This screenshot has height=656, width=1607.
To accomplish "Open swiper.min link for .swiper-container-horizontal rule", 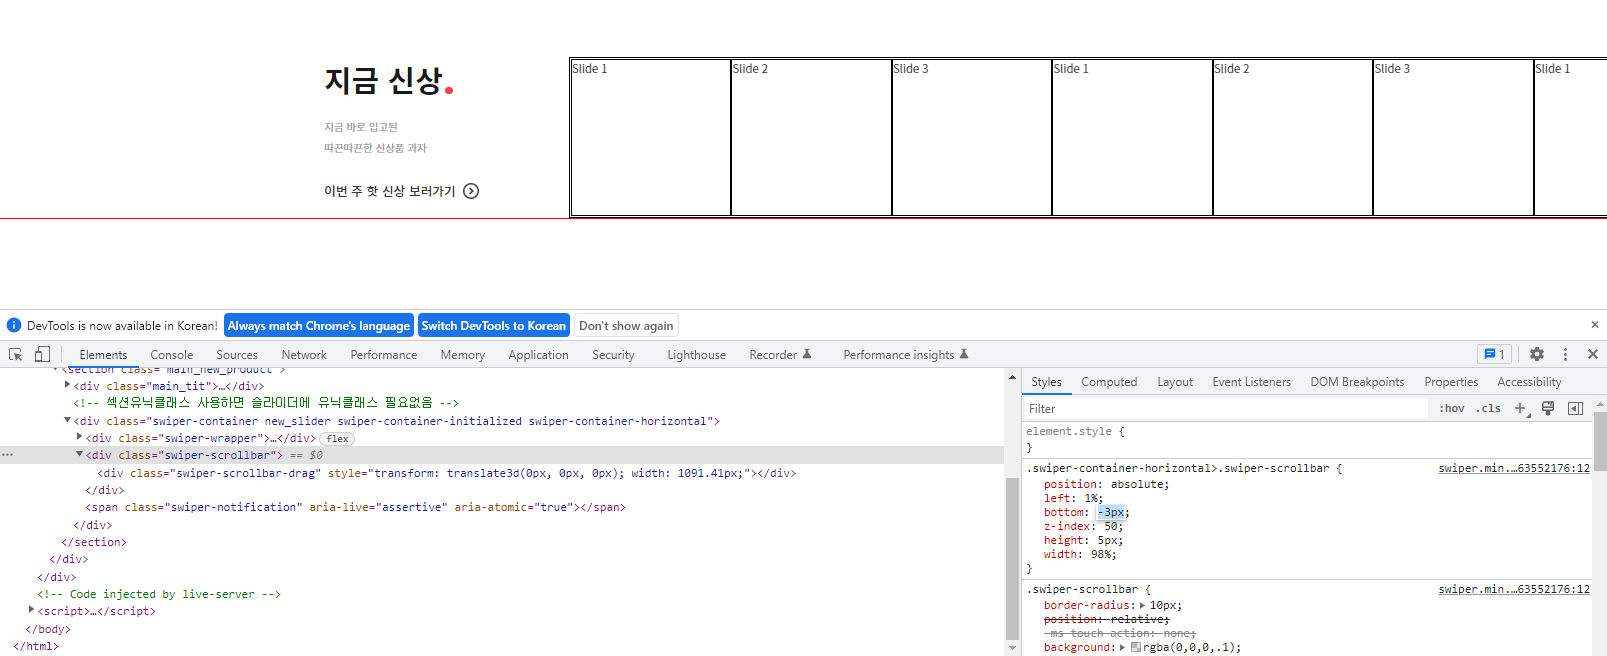I will pos(1514,468).
